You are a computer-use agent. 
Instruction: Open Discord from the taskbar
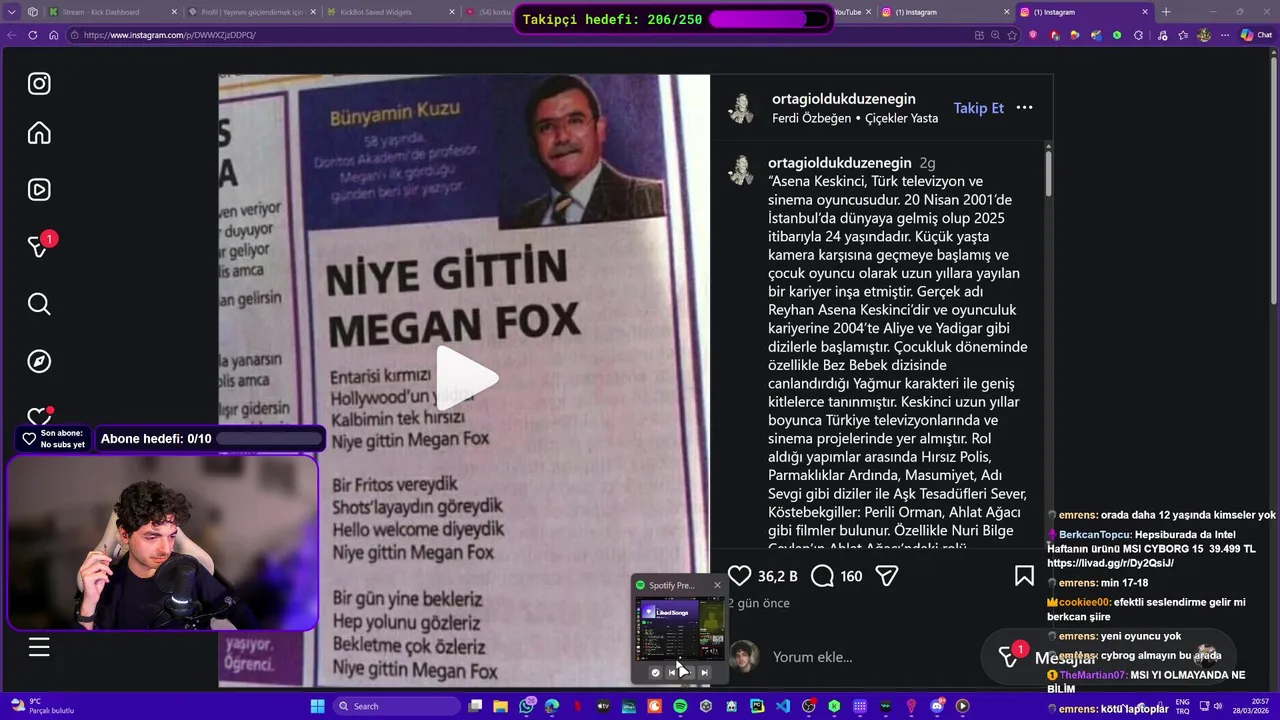[937, 706]
